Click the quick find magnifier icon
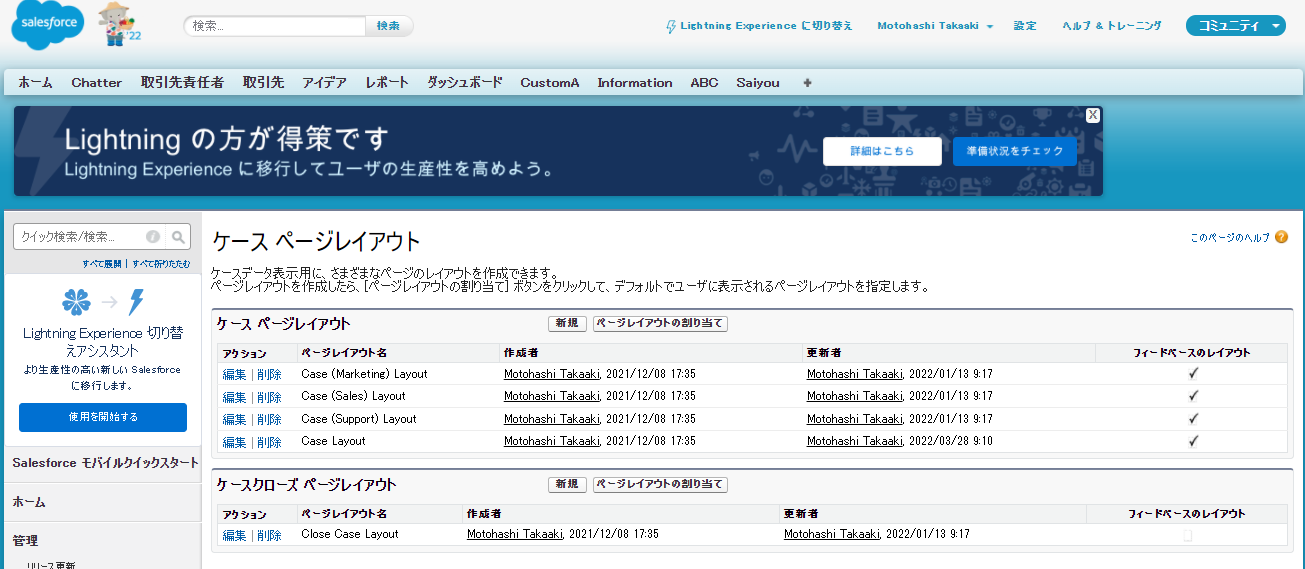This screenshot has height=569, width=1305. (x=178, y=237)
